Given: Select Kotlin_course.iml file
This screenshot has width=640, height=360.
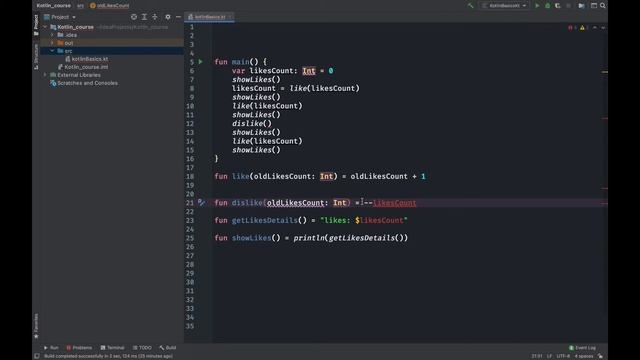Looking at the screenshot, I should point(86,67).
